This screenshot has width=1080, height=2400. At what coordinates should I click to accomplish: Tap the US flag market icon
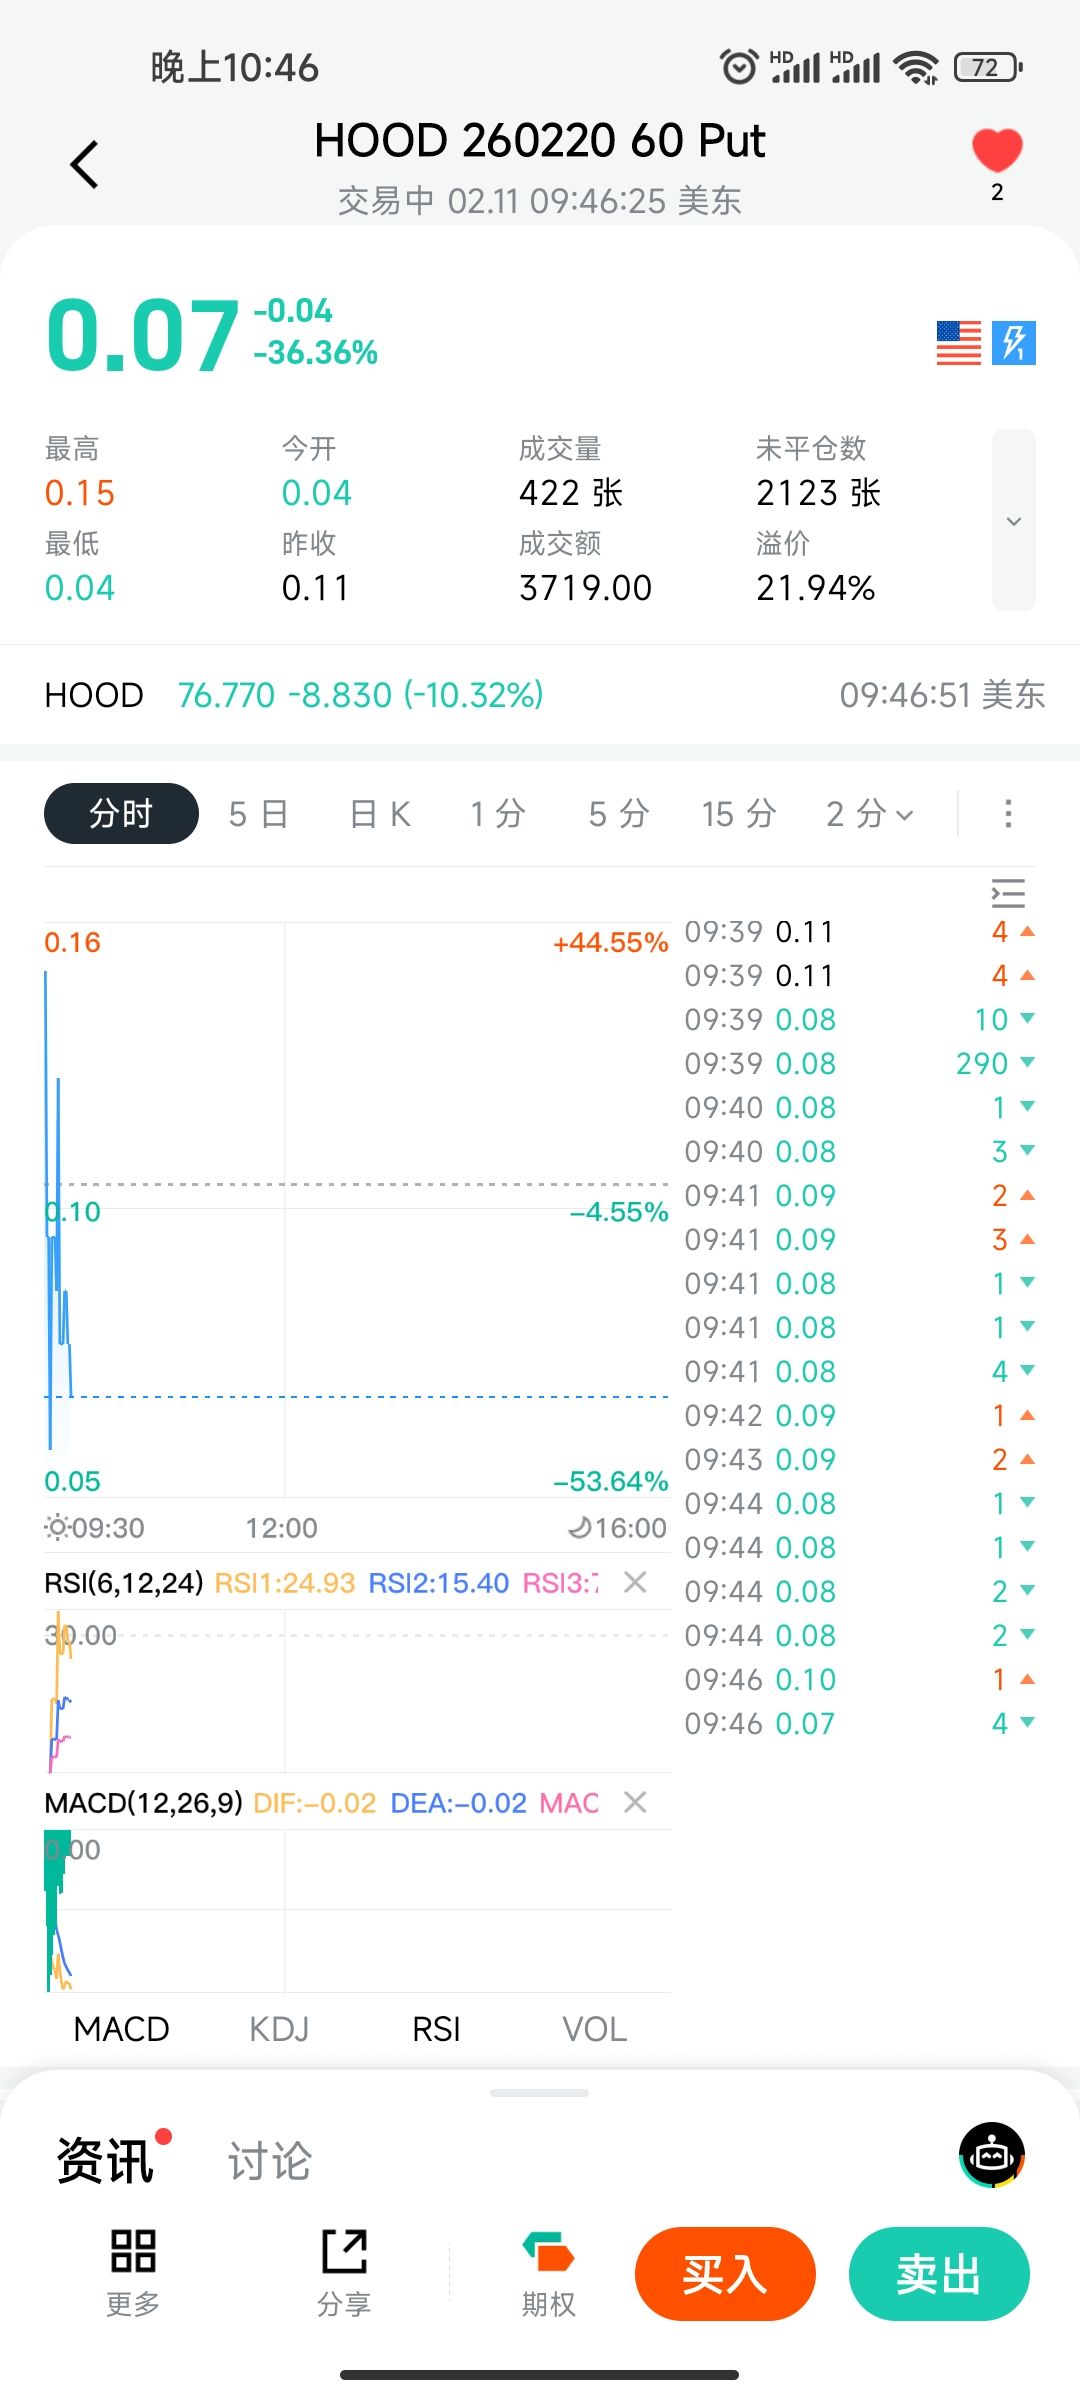pos(958,343)
